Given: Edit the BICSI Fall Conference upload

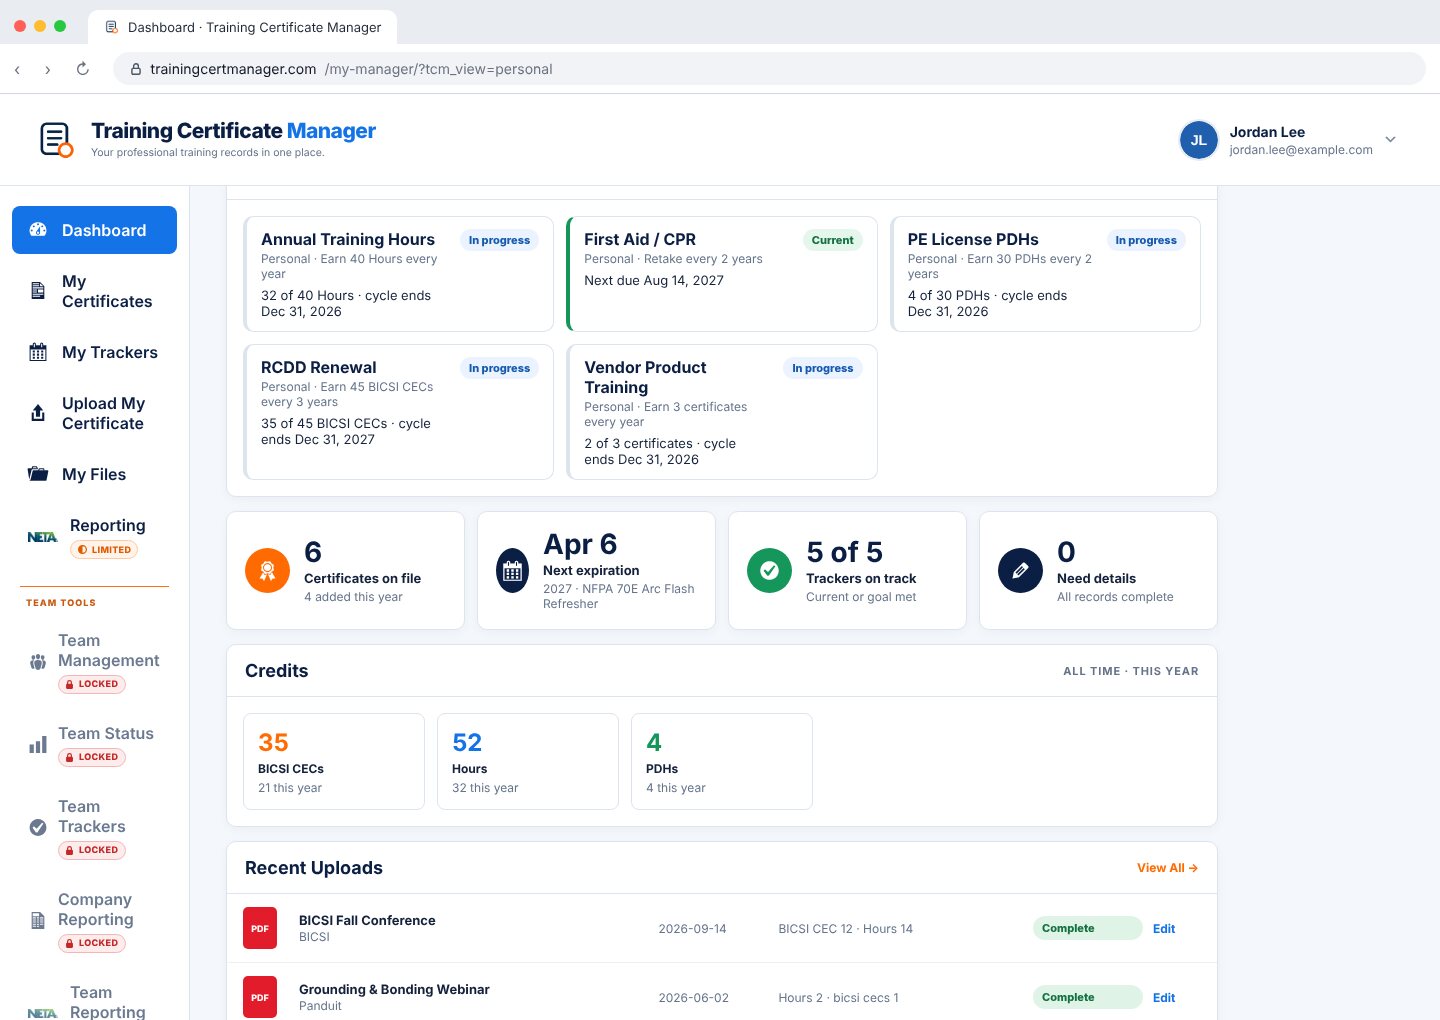Looking at the screenshot, I should pos(1164,928).
